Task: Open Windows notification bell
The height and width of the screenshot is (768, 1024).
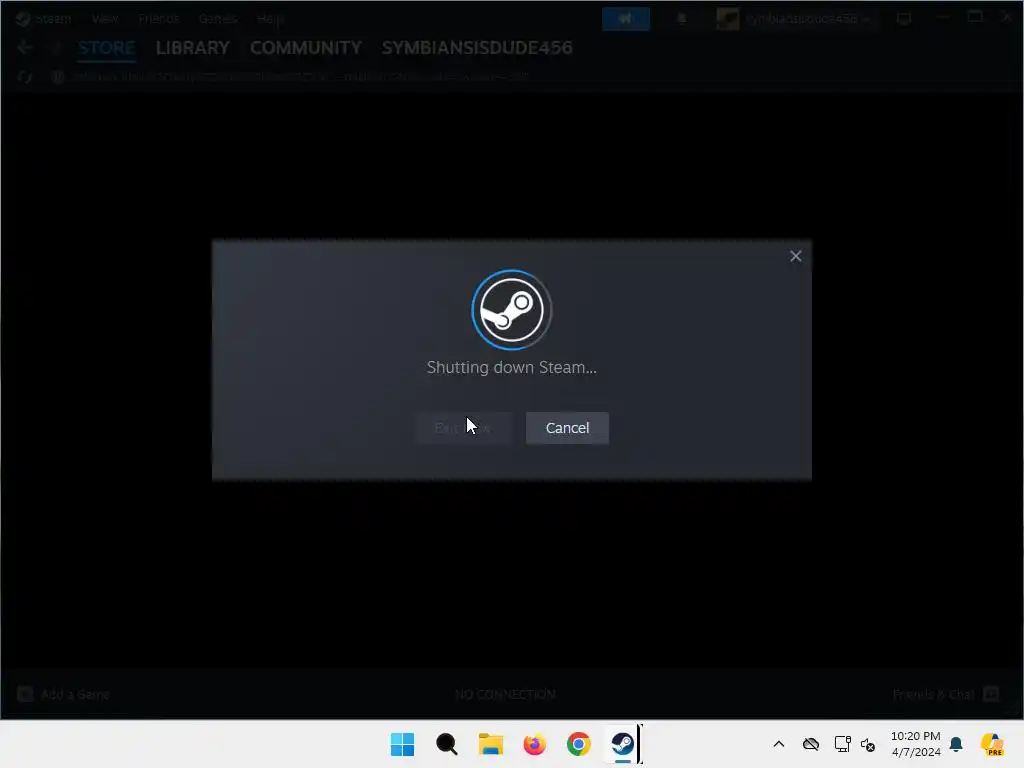Action: 956,744
